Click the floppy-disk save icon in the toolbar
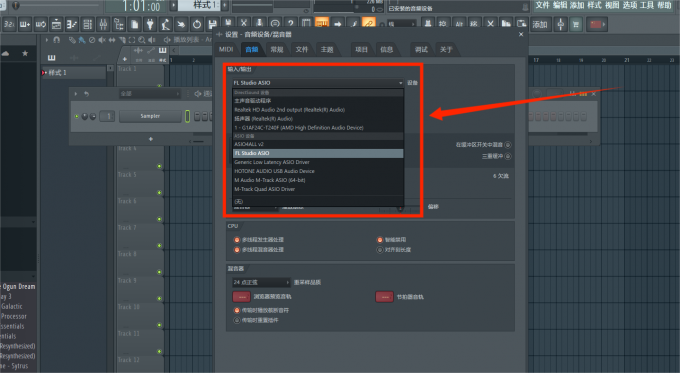 [x=212, y=24]
